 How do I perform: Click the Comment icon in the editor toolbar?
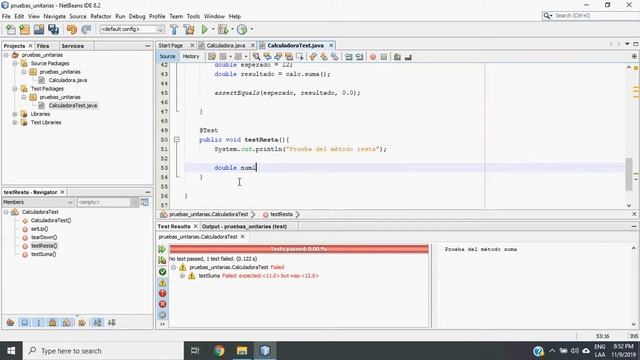(397, 57)
